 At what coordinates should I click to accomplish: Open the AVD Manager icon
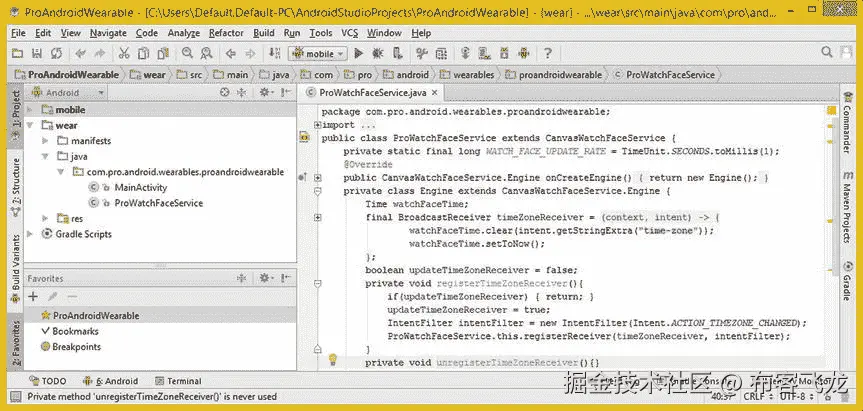tap(485, 53)
